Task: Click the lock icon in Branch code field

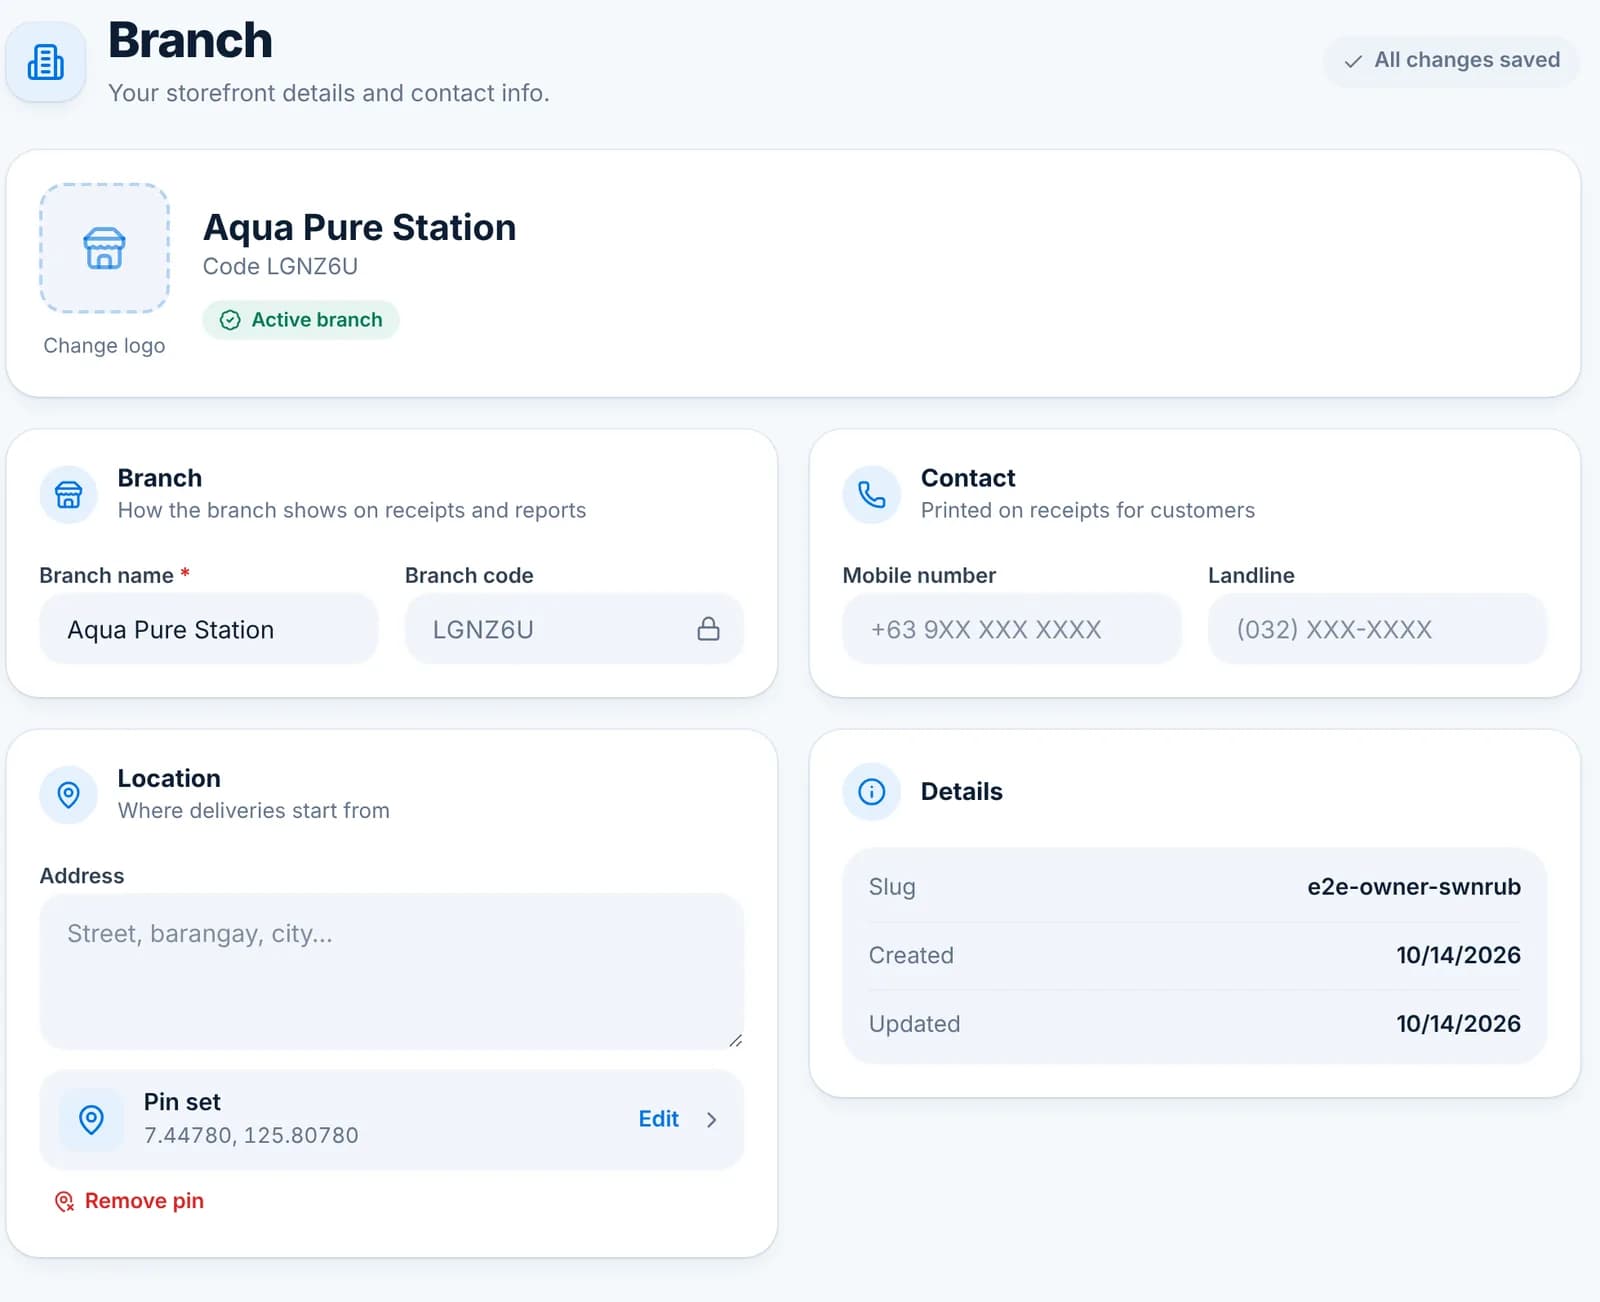Action: click(x=708, y=628)
